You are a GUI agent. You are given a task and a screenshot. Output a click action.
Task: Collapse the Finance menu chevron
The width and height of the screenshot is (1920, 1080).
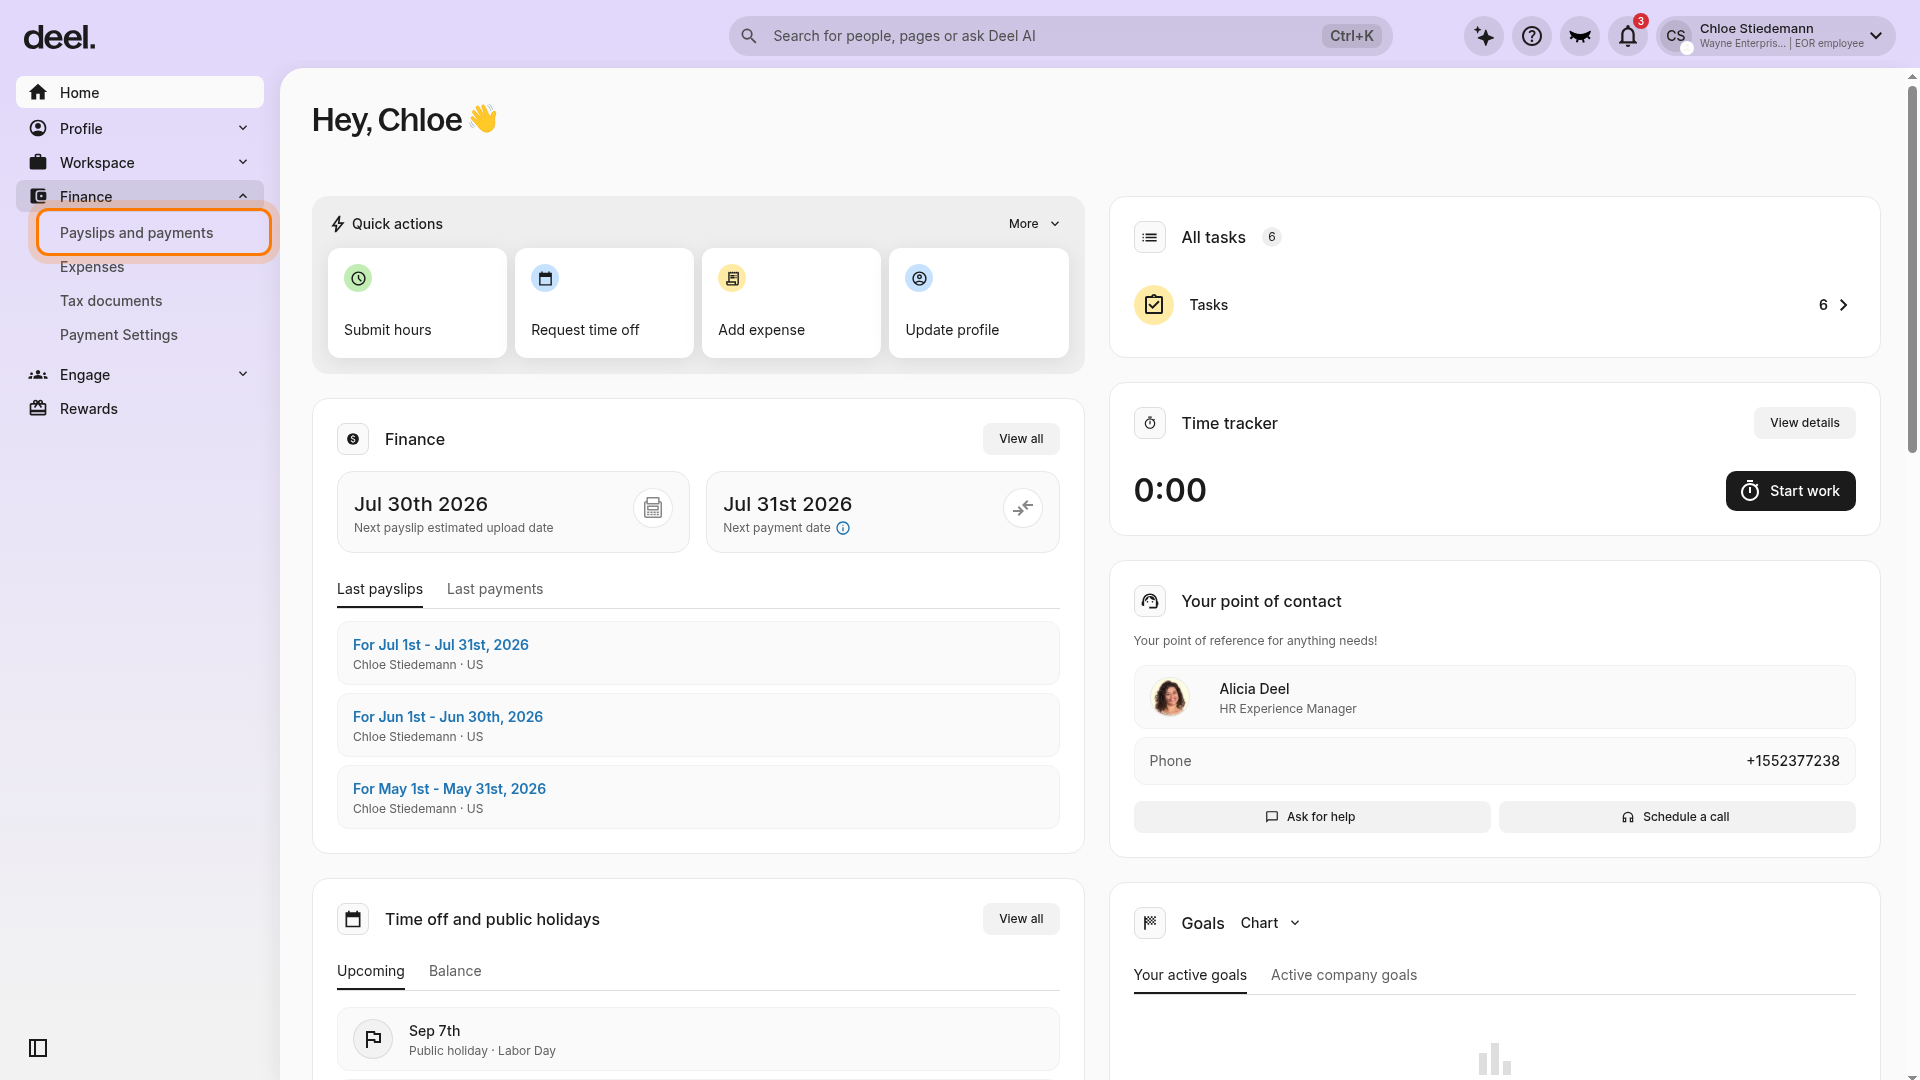click(x=243, y=196)
